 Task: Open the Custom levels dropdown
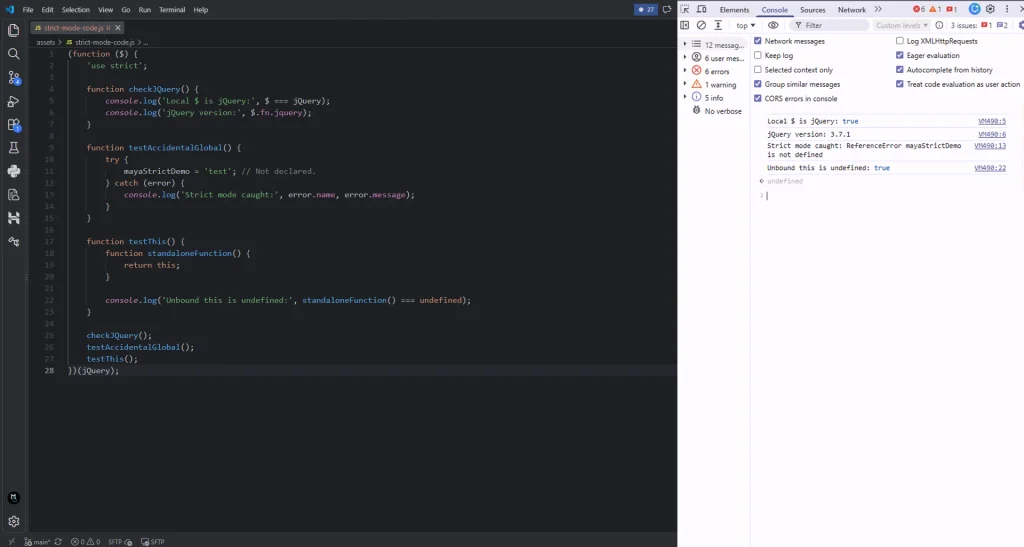click(902, 25)
